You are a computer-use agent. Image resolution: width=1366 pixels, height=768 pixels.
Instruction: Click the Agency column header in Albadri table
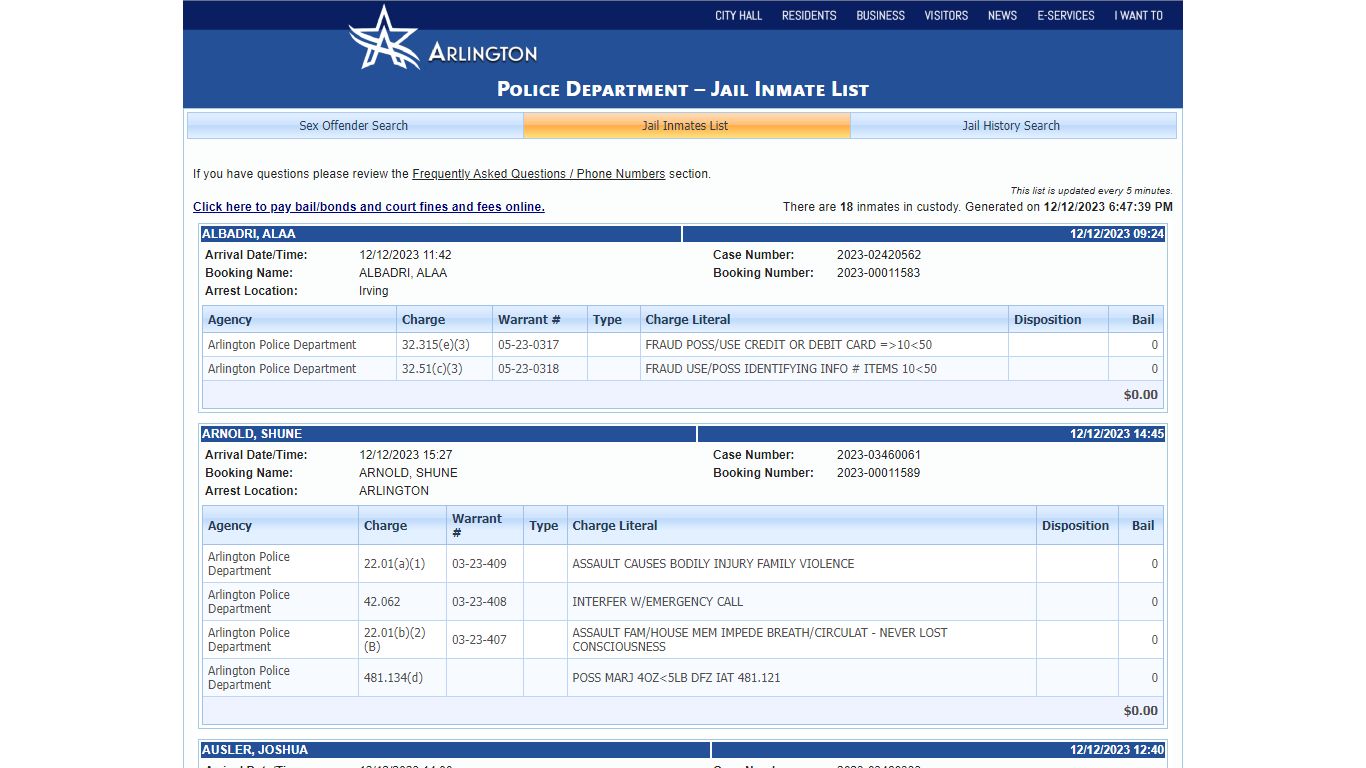pos(299,320)
